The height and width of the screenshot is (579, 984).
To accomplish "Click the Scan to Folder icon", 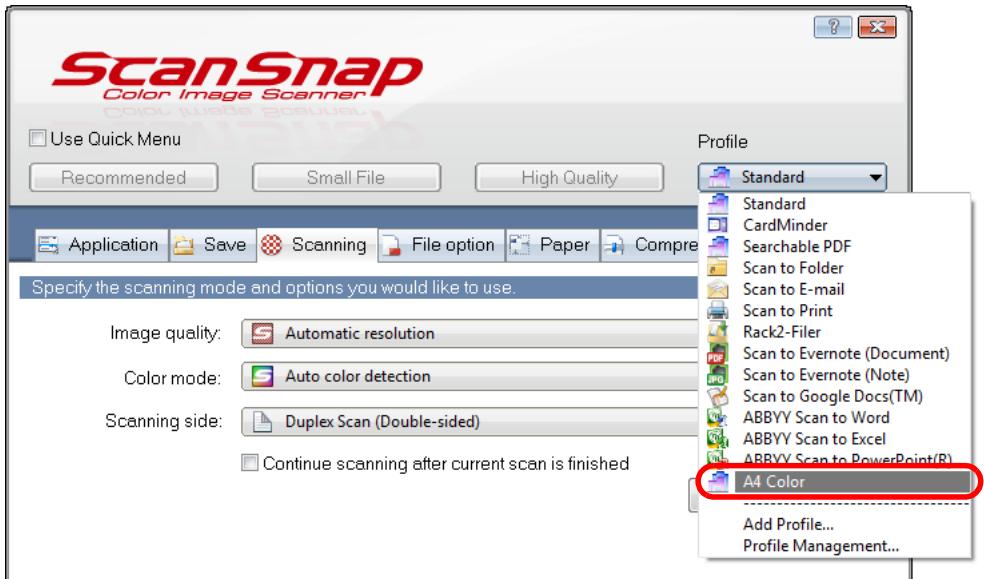I will tap(718, 268).
